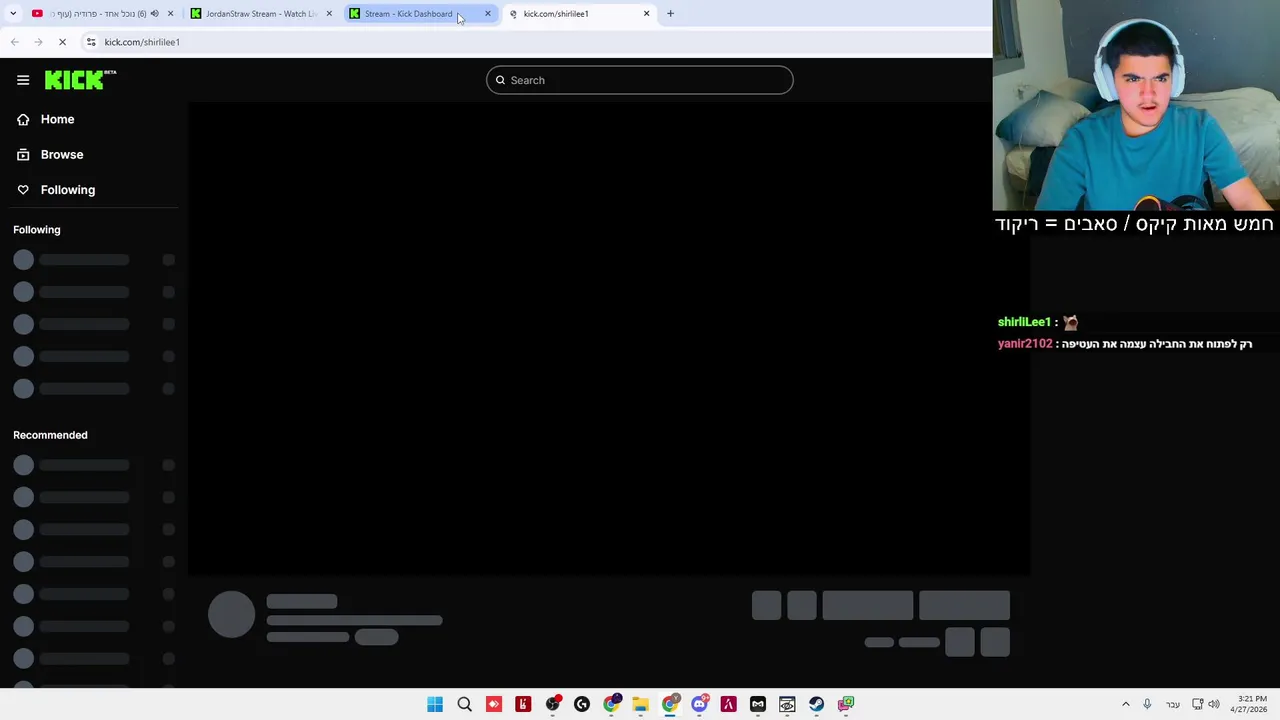Open Discord from the taskbar

point(699,704)
